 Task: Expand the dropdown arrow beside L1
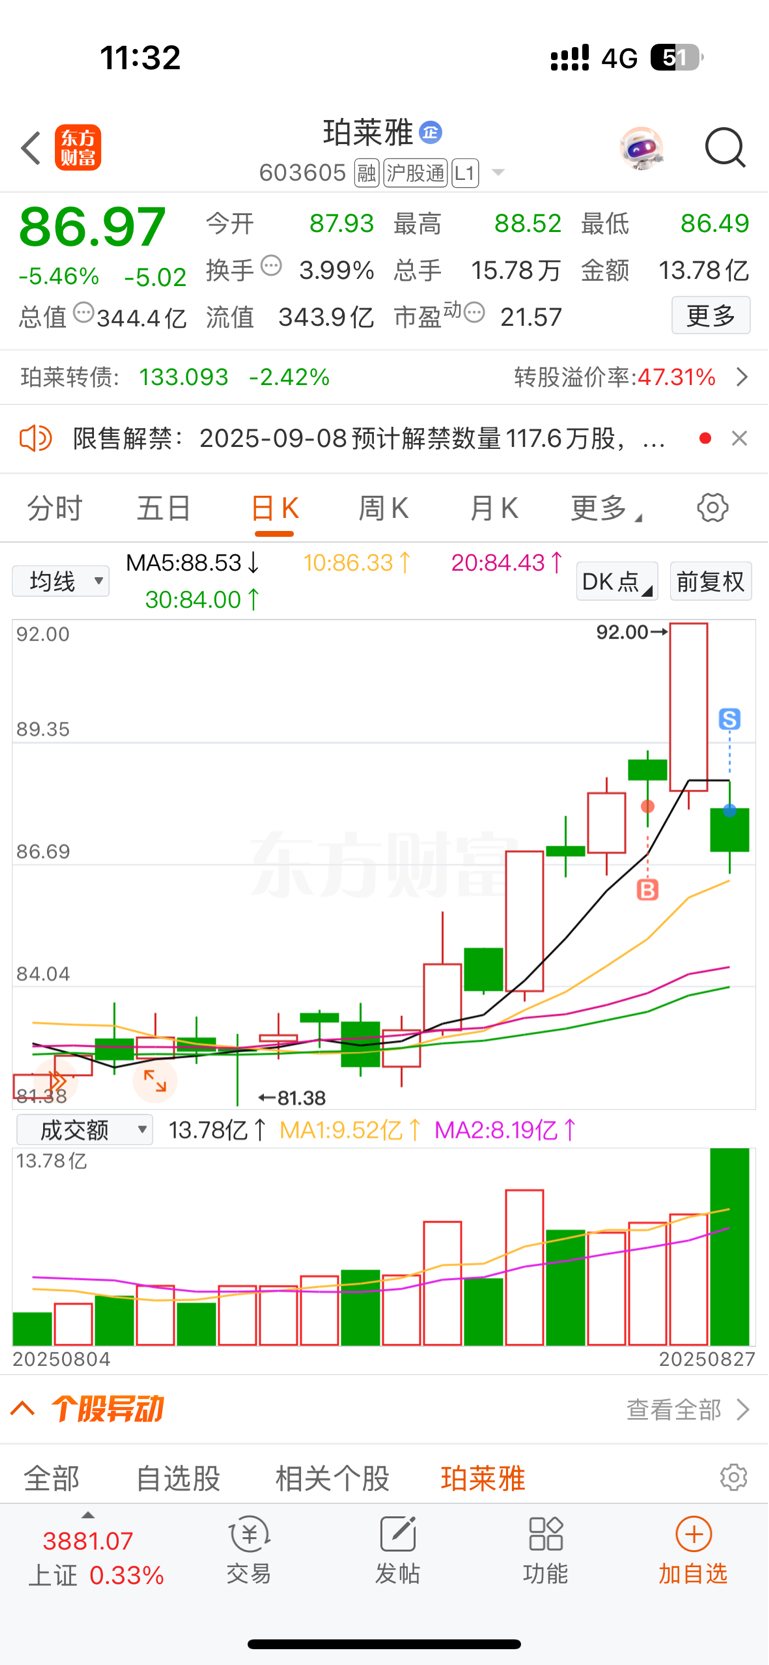[498, 174]
